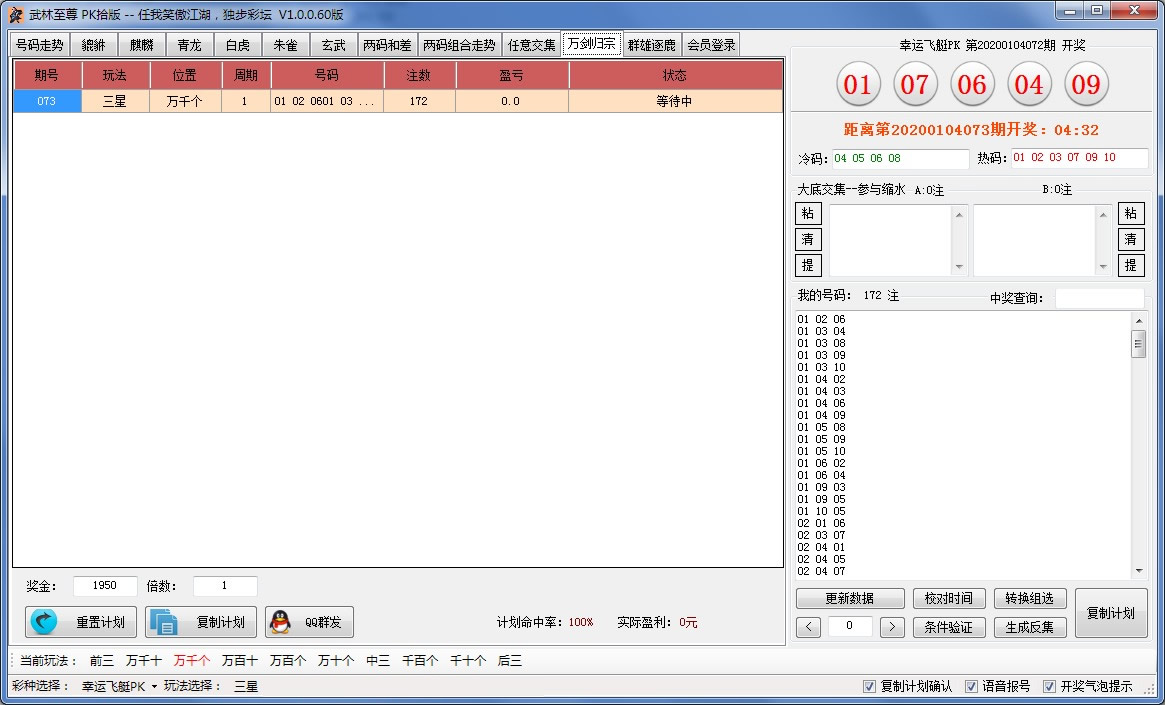
Task: Open the 会员登录 tab
Action: coord(711,45)
